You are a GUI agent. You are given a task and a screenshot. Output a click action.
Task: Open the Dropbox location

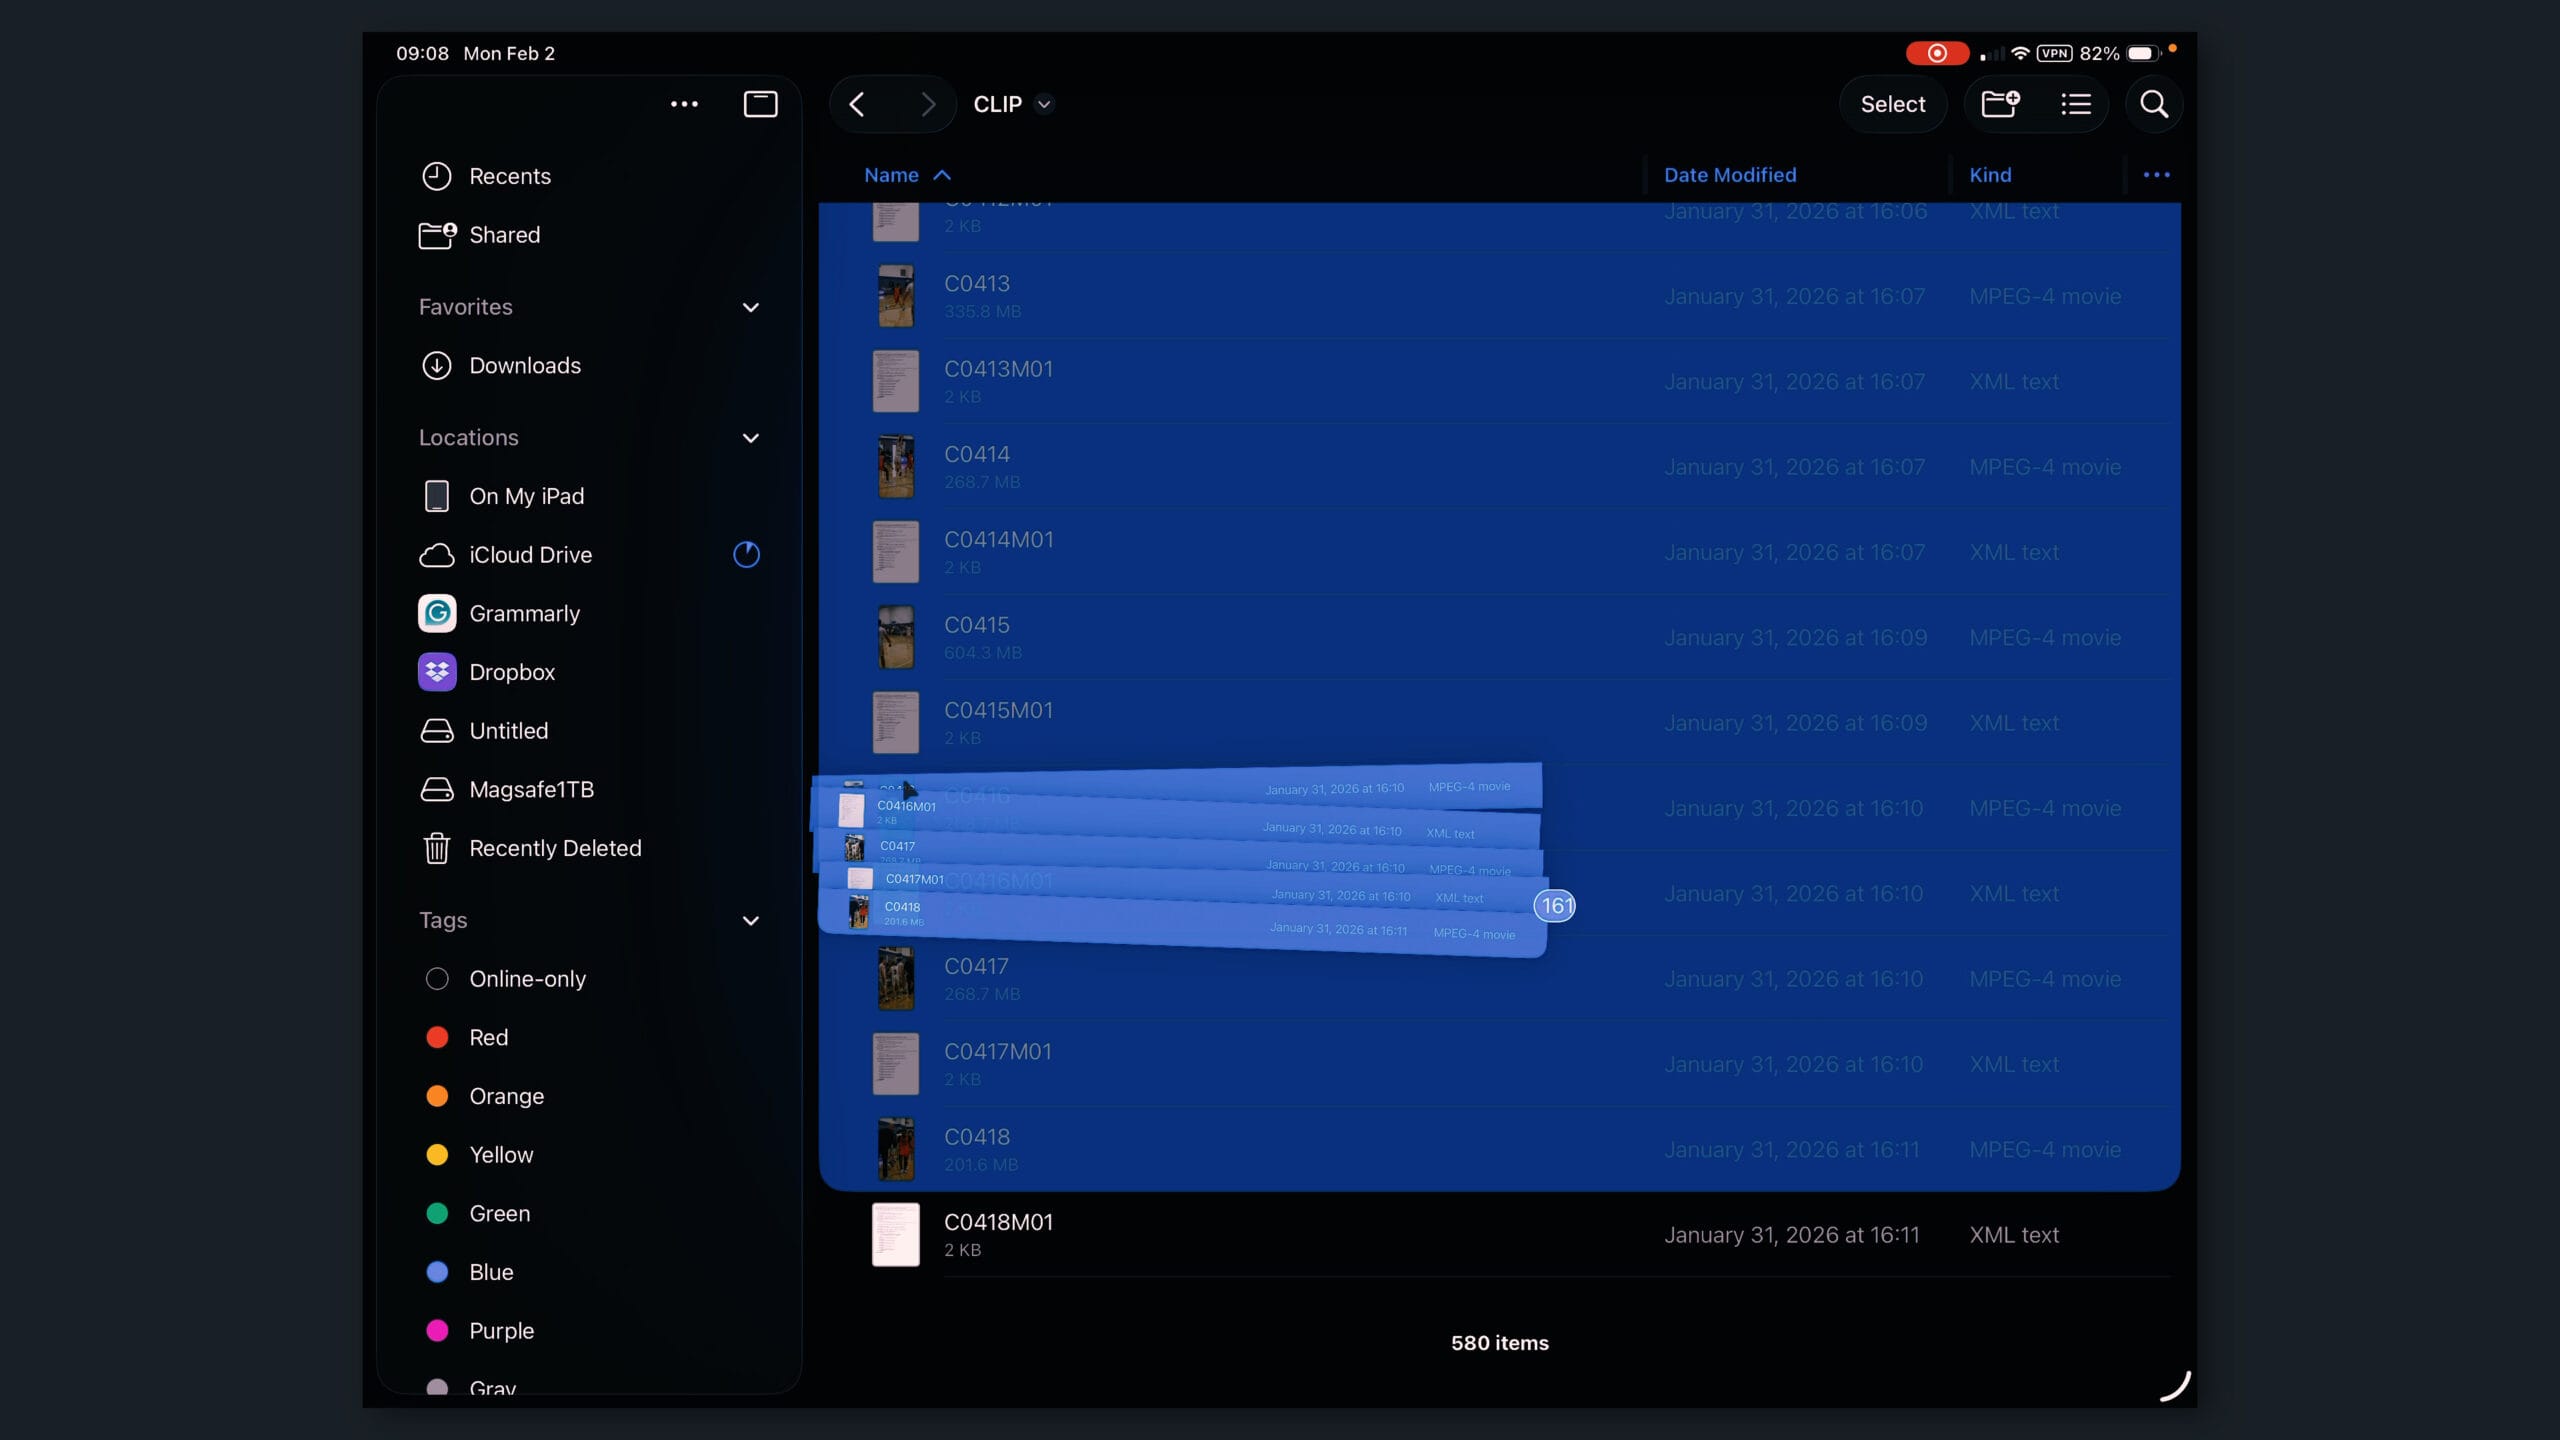click(x=511, y=672)
